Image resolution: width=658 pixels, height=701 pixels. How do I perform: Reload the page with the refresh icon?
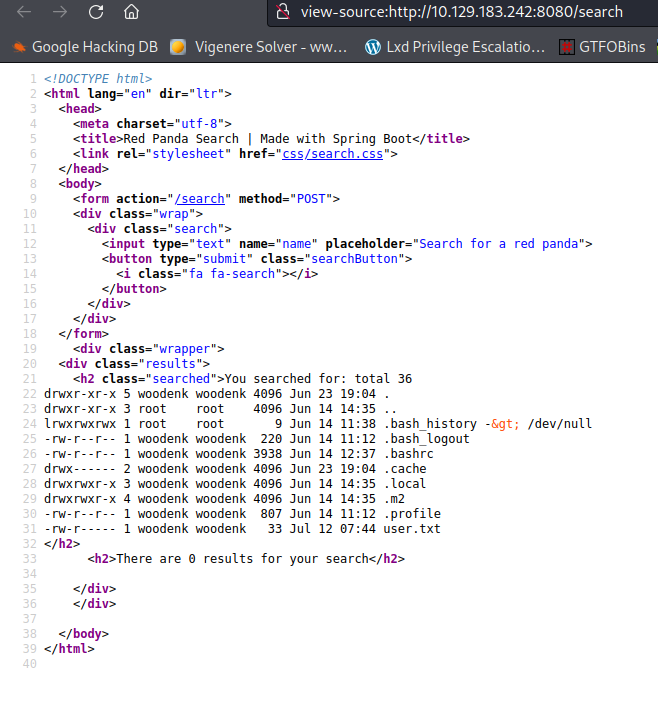tap(96, 13)
